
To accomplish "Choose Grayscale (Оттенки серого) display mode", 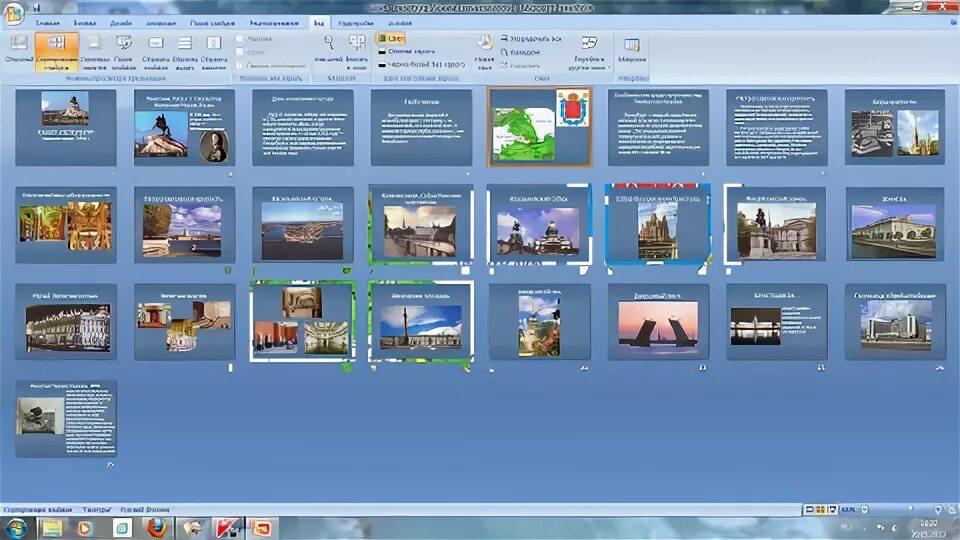I will (x=407, y=51).
